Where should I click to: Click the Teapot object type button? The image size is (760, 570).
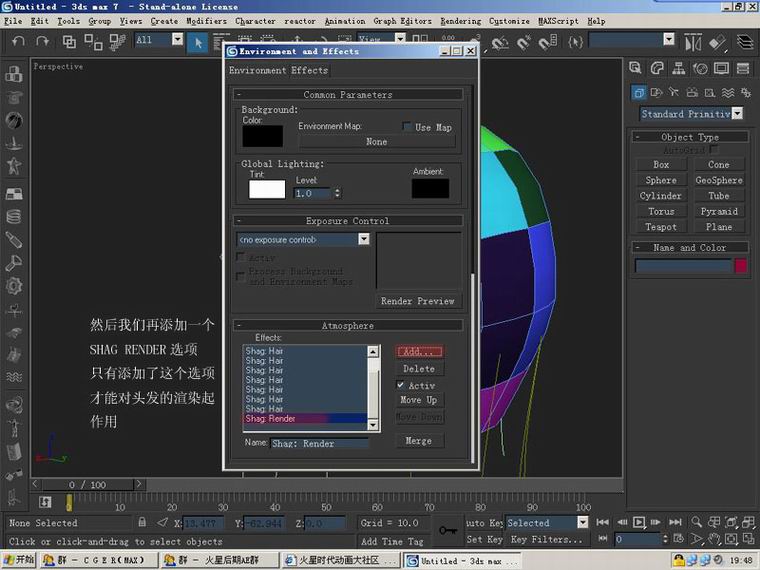661,227
